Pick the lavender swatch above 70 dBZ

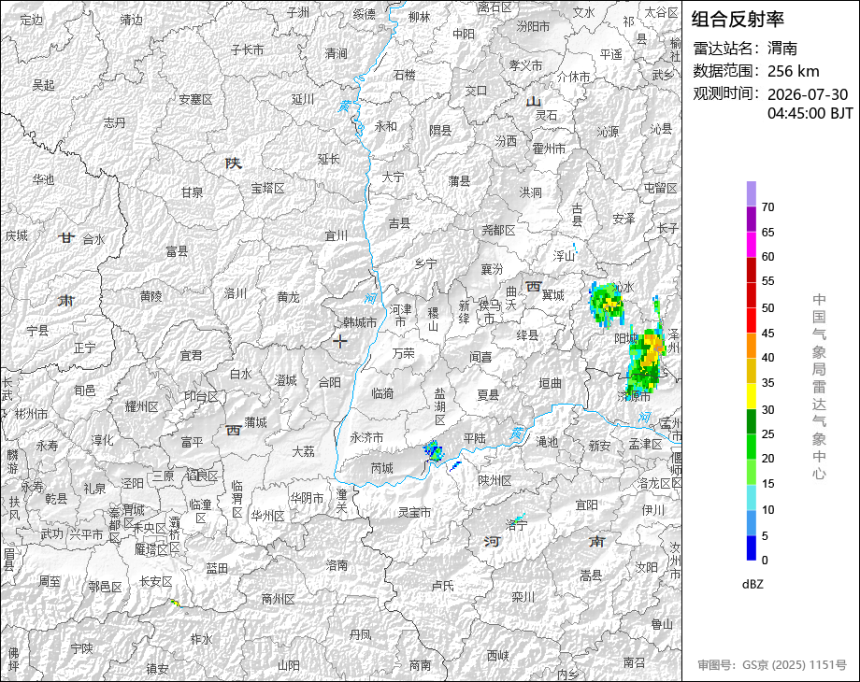coord(751,194)
